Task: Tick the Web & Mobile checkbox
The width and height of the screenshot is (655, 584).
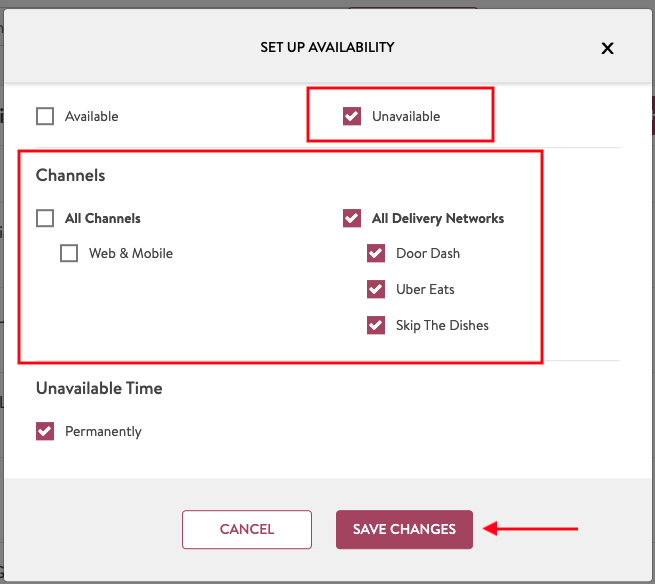Action: (69, 253)
